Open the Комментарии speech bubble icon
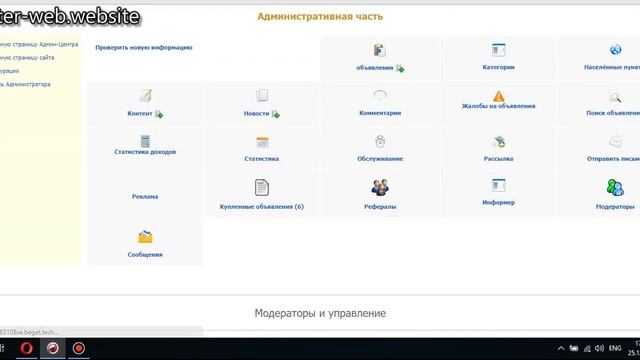The width and height of the screenshot is (640, 360). (x=380, y=95)
